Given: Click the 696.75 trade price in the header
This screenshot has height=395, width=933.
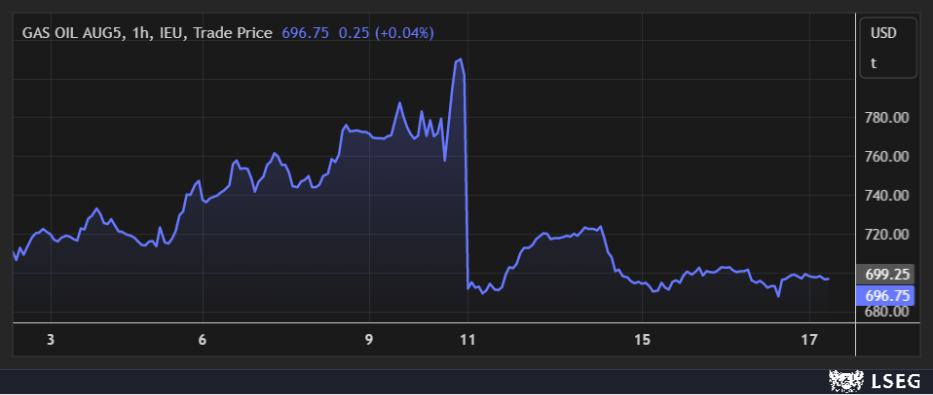Looking at the screenshot, I should (x=305, y=33).
